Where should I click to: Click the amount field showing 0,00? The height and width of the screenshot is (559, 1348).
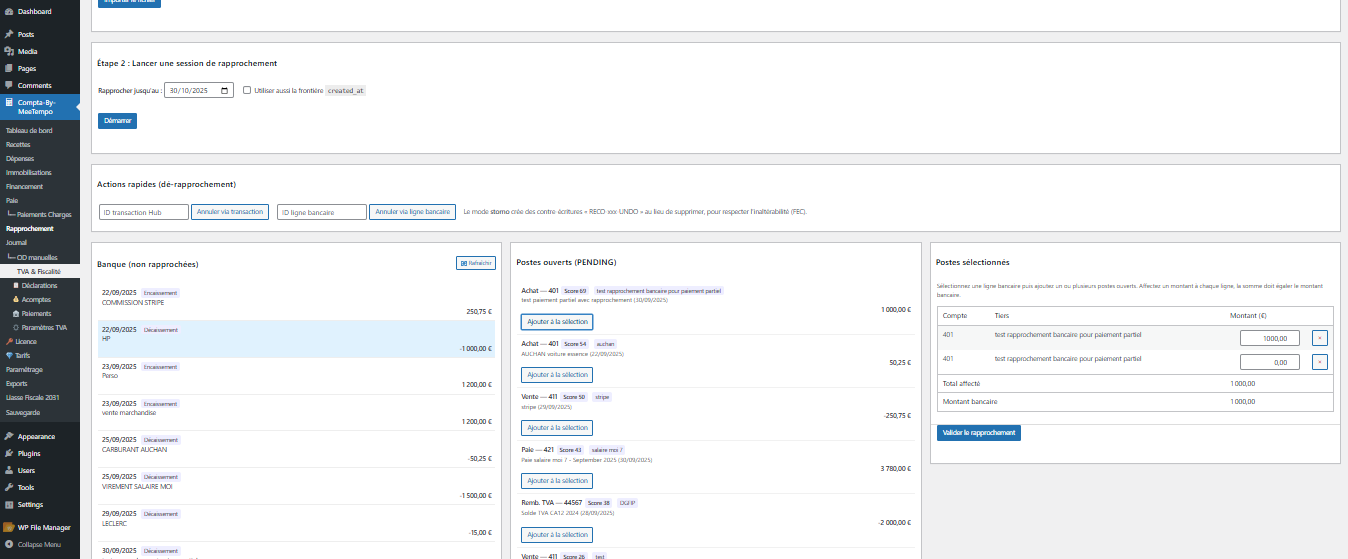coord(1270,362)
